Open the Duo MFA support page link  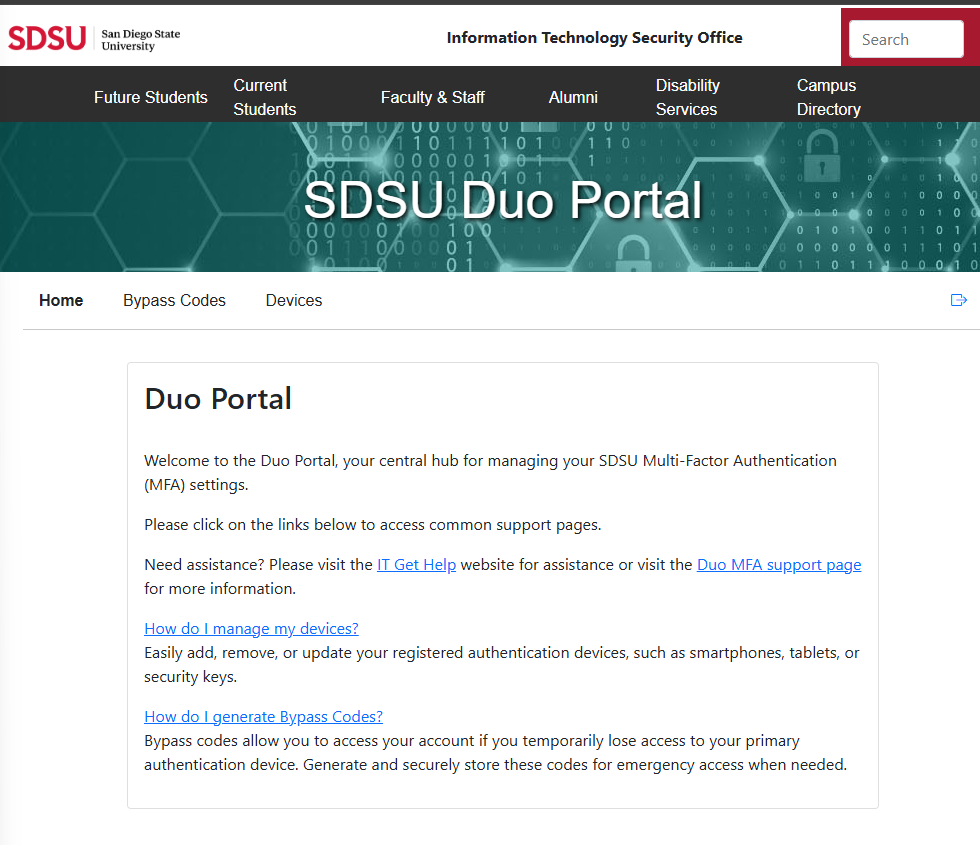tap(779, 565)
